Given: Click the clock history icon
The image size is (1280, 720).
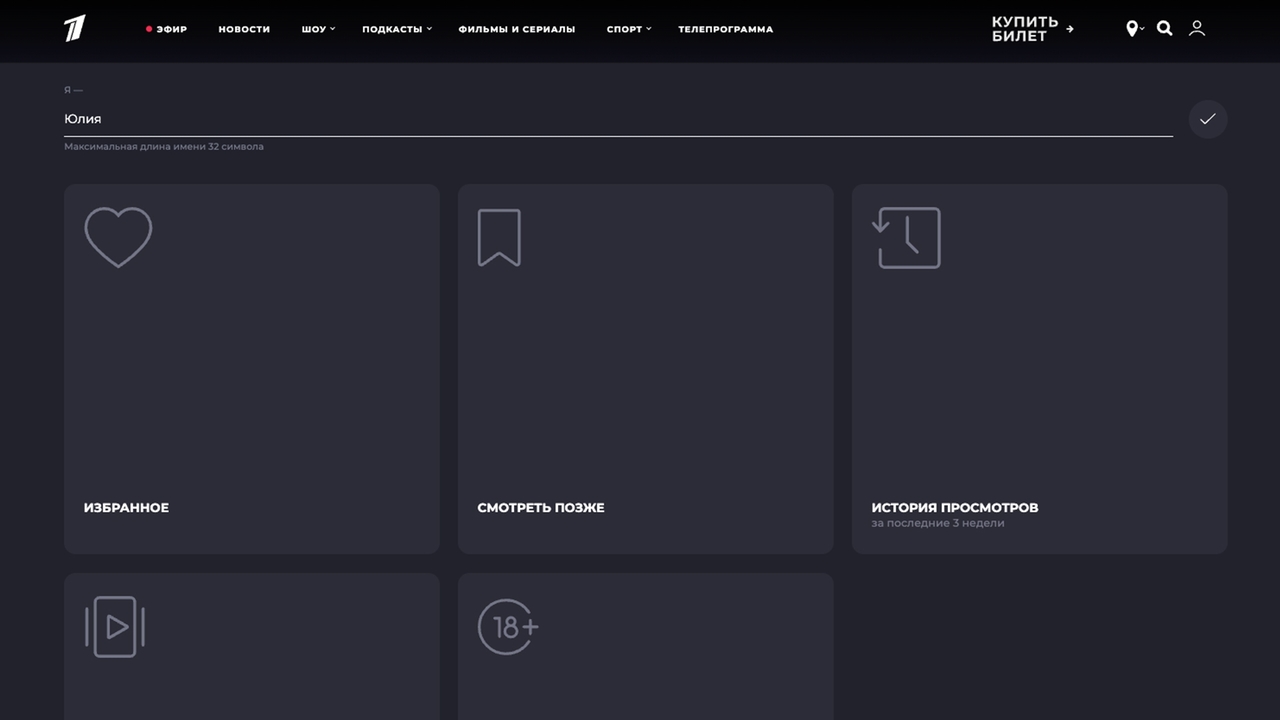Looking at the screenshot, I should 906,237.
